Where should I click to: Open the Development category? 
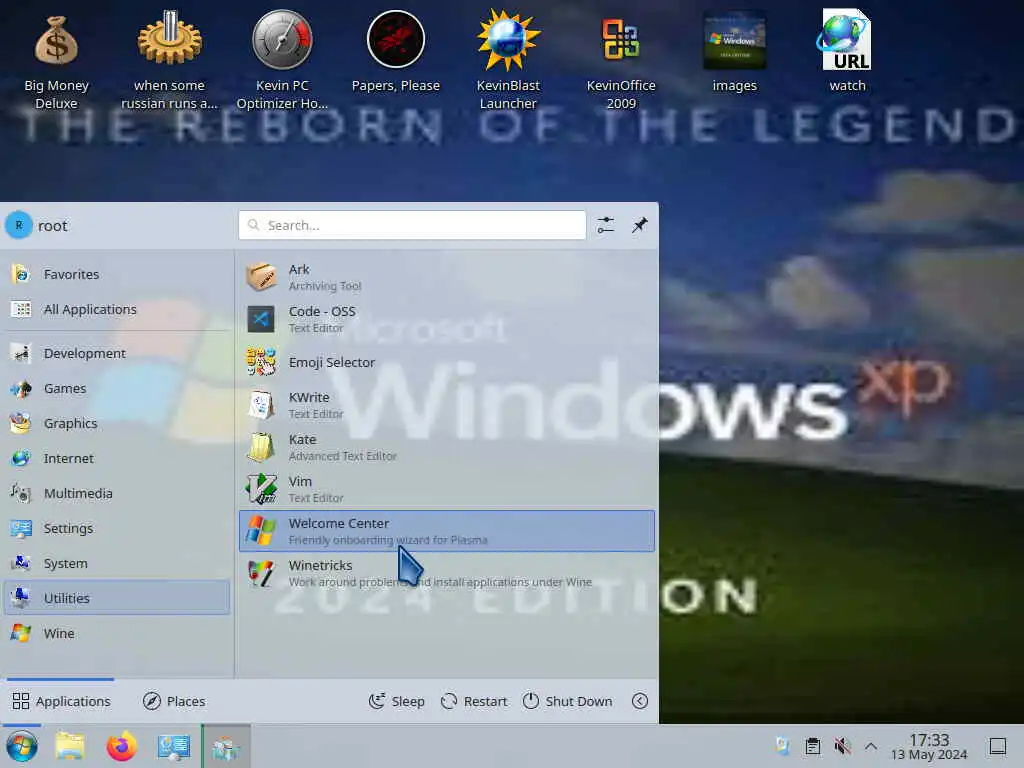point(117,353)
